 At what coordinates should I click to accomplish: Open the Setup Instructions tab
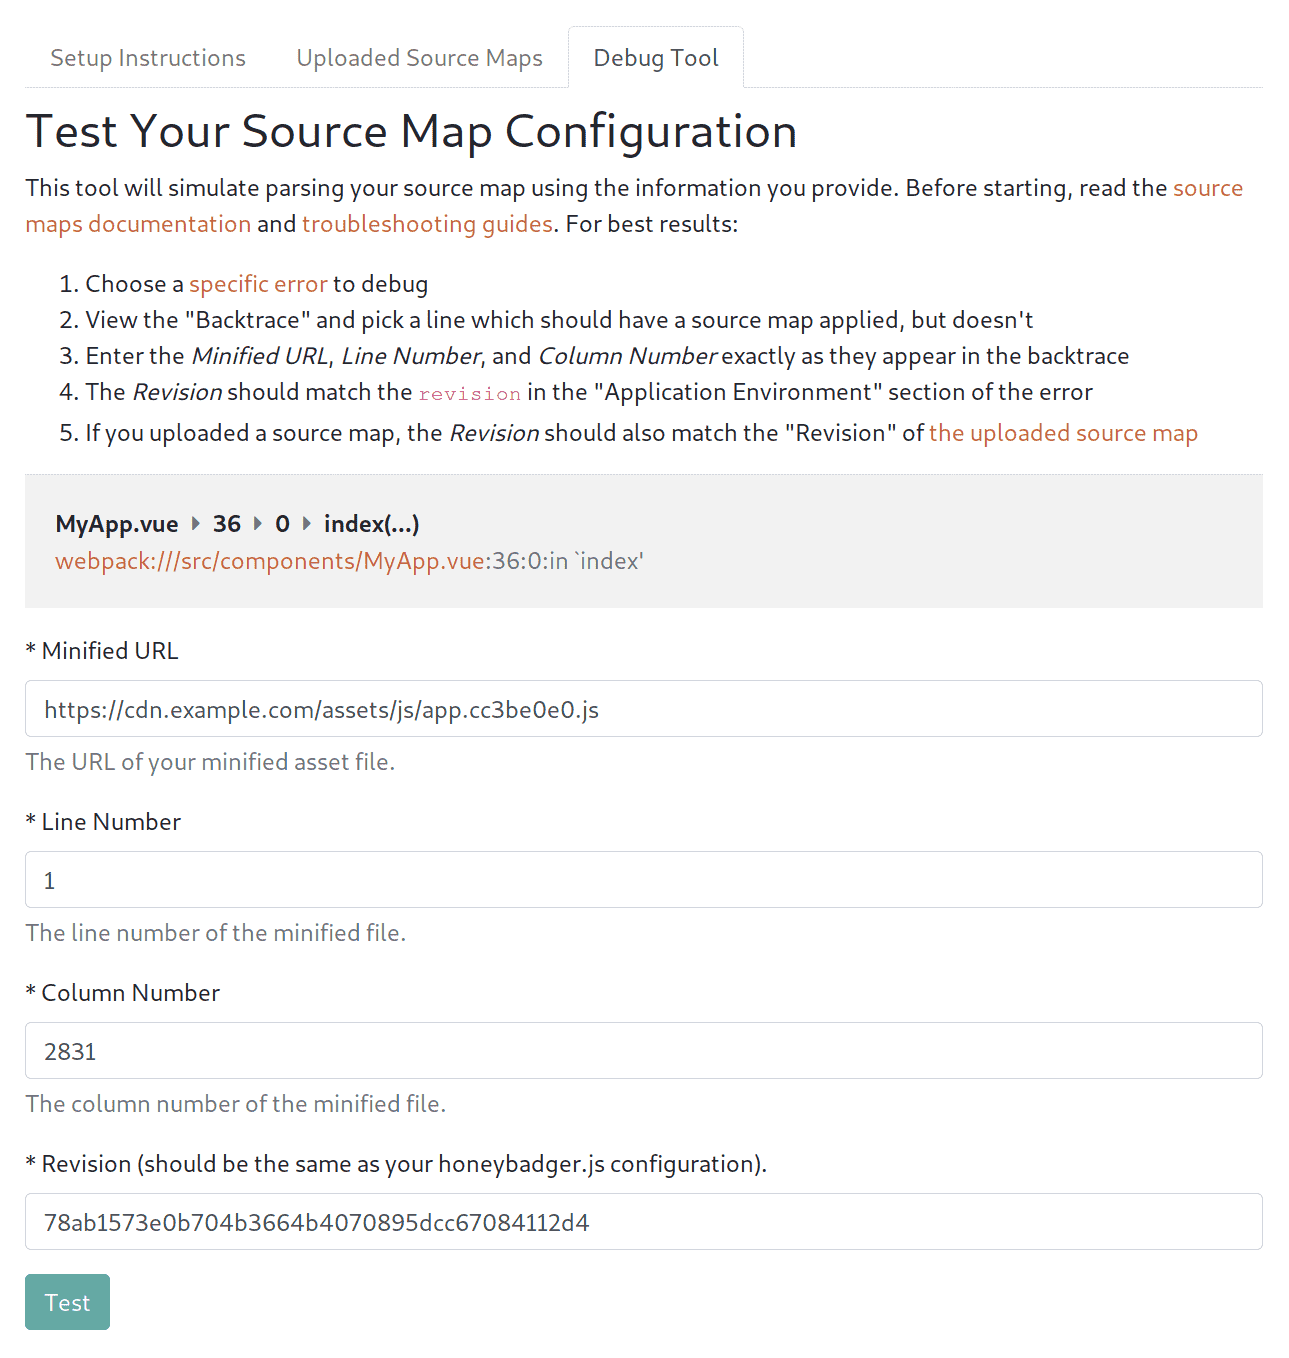point(148,58)
